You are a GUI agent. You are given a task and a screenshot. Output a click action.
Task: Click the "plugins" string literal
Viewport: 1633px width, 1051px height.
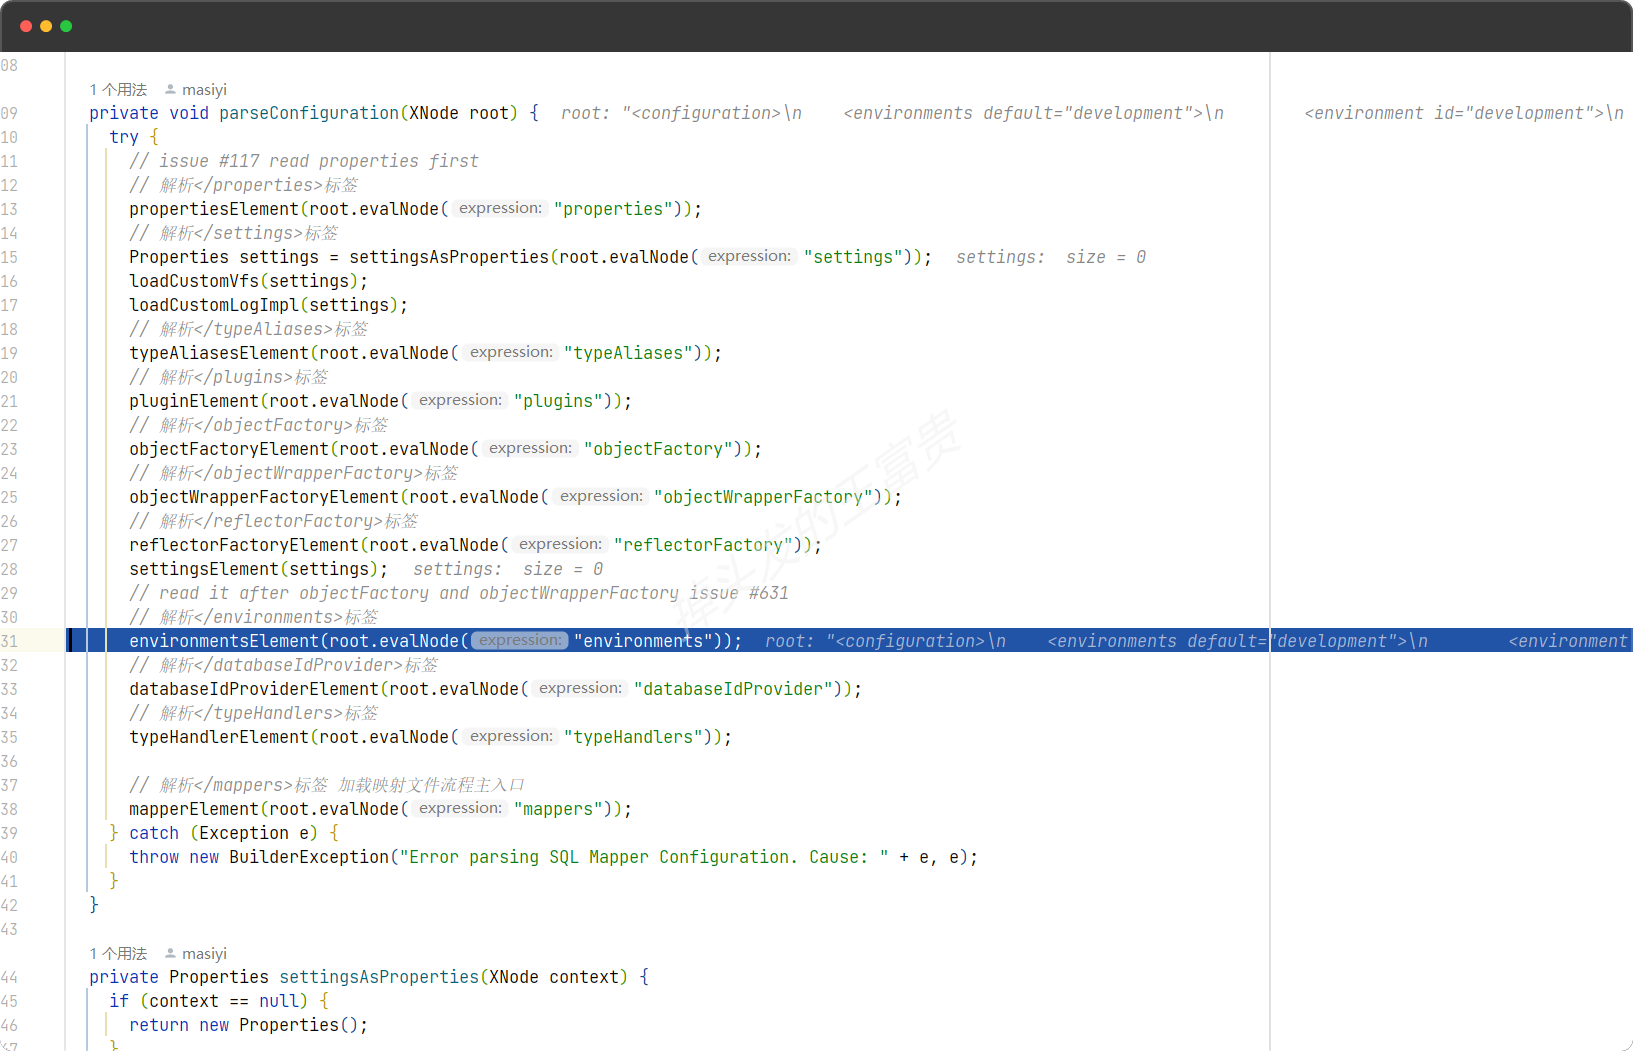pyautogui.click(x=558, y=401)
